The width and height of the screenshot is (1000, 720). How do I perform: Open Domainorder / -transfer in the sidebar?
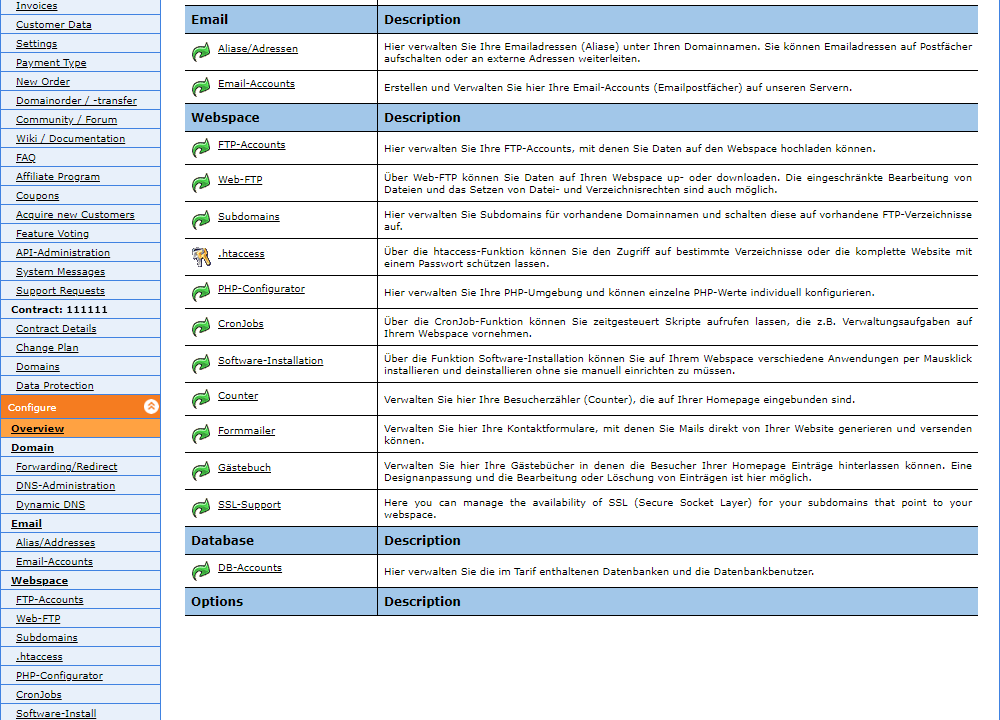click(x=77, y=101)
